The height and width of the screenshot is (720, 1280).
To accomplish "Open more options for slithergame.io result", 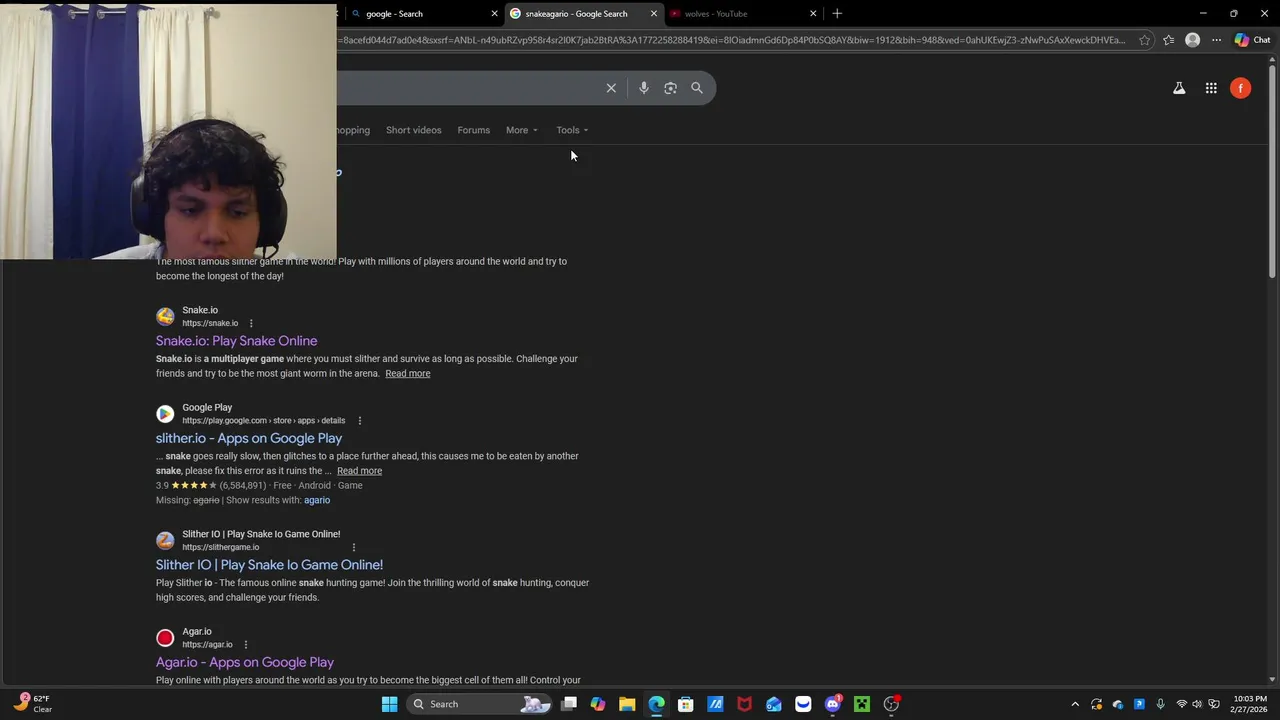I will point(353,547).
